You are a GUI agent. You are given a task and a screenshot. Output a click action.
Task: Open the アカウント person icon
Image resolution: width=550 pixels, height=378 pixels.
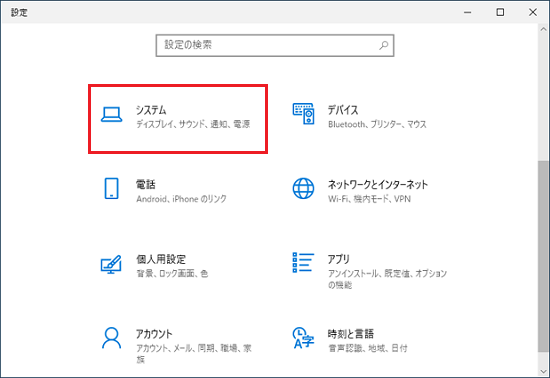112,338
